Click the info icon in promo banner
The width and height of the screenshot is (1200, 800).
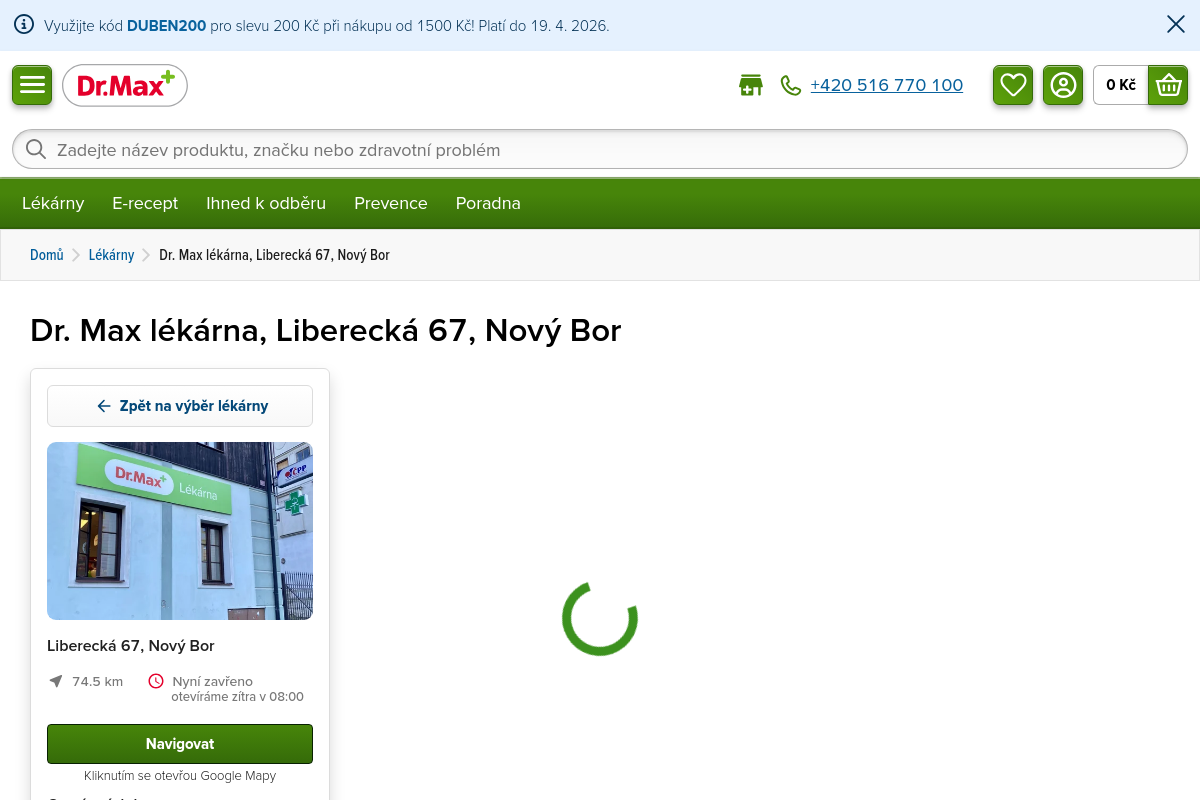(24, 25)
